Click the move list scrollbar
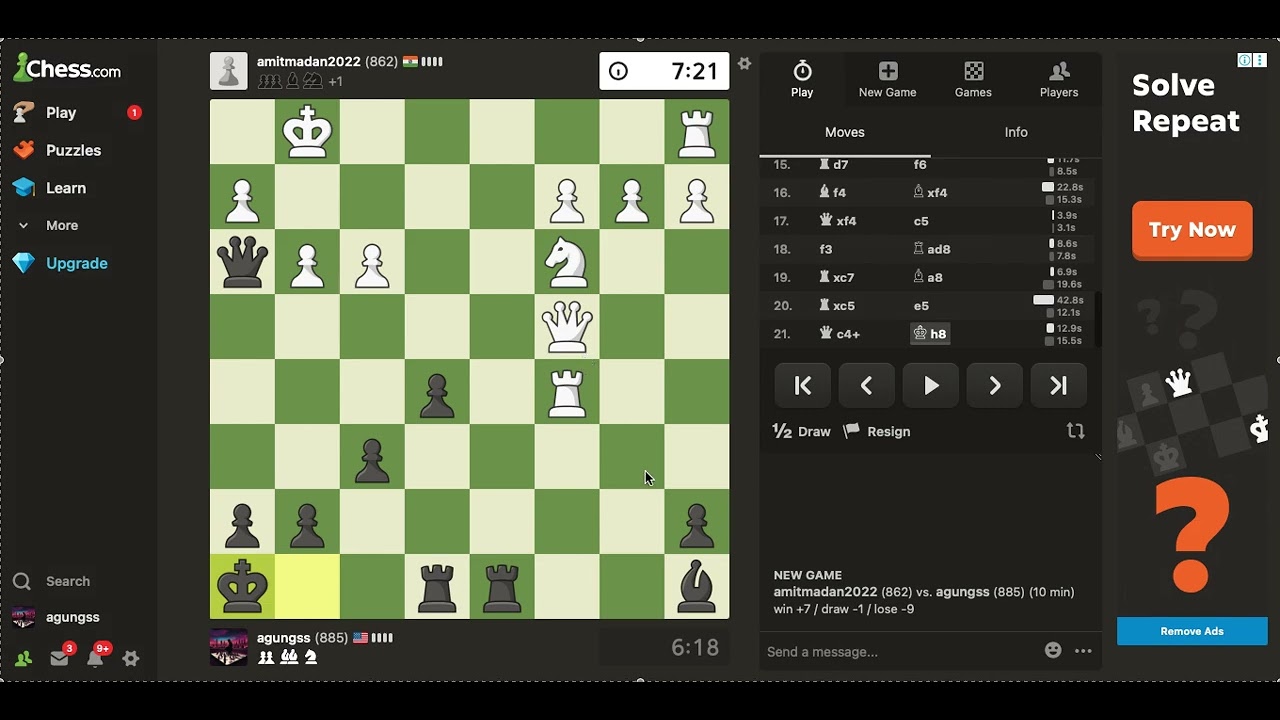Viewport: 1280px width, 720px height. [x=1097, y=318]
